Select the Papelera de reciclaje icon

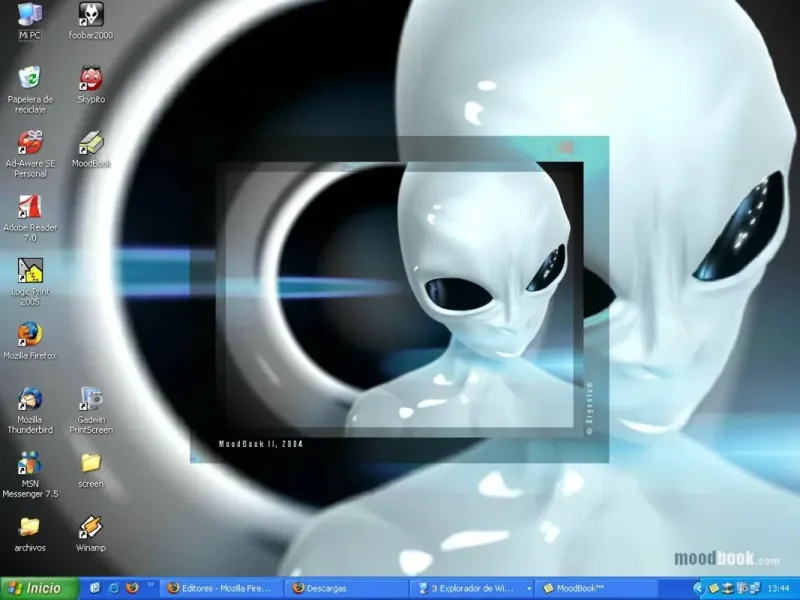tap(30, 90)
